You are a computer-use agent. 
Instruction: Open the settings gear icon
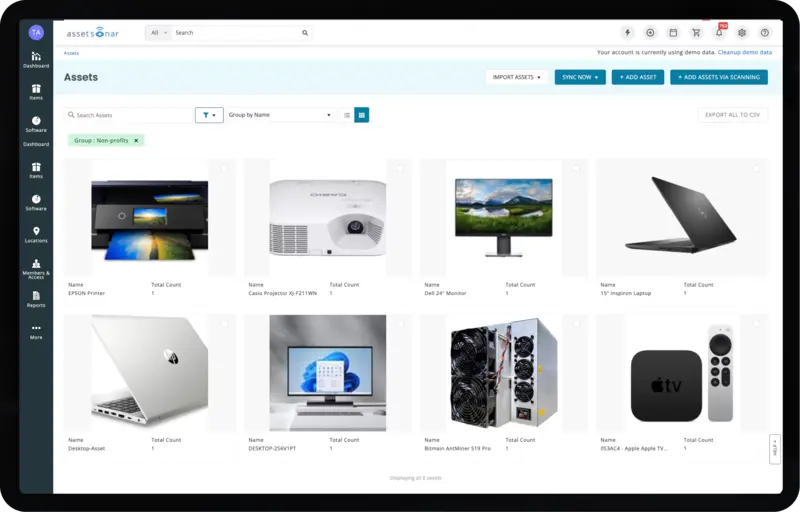coord(742,33)
